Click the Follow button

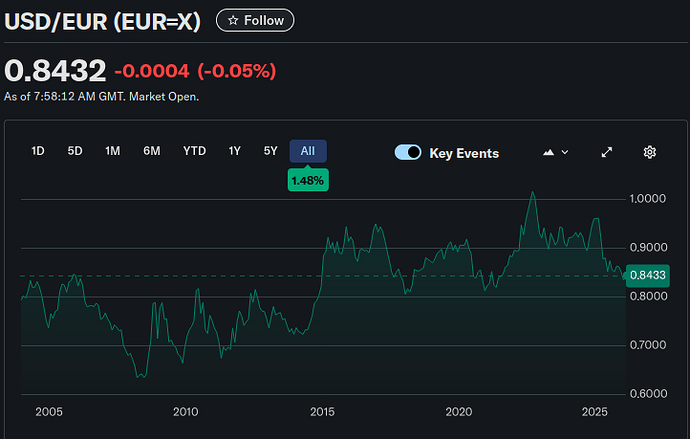pos(255,20)
